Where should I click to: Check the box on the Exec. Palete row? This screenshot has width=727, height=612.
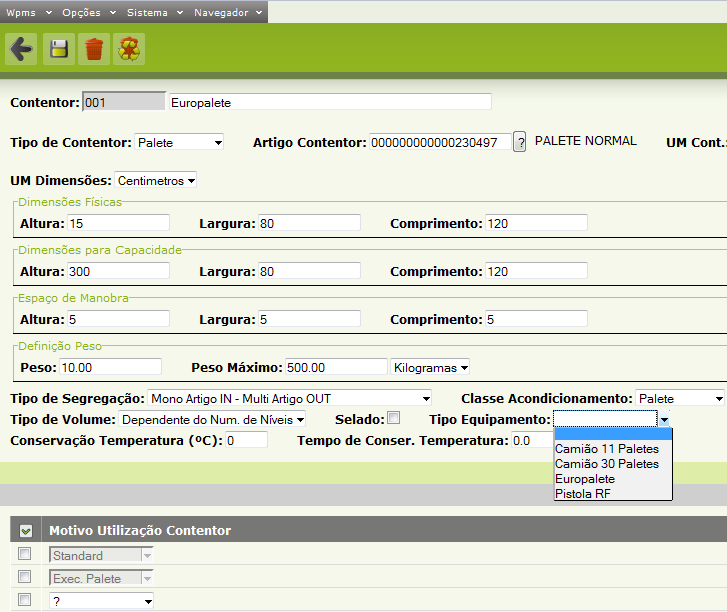[25, 577]
